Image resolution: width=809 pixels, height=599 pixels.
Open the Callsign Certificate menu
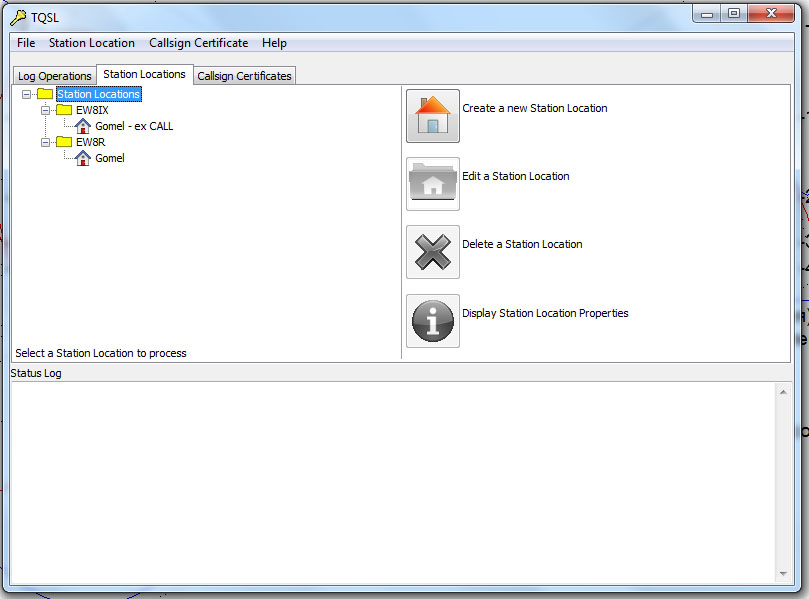[x=198, y=43]
